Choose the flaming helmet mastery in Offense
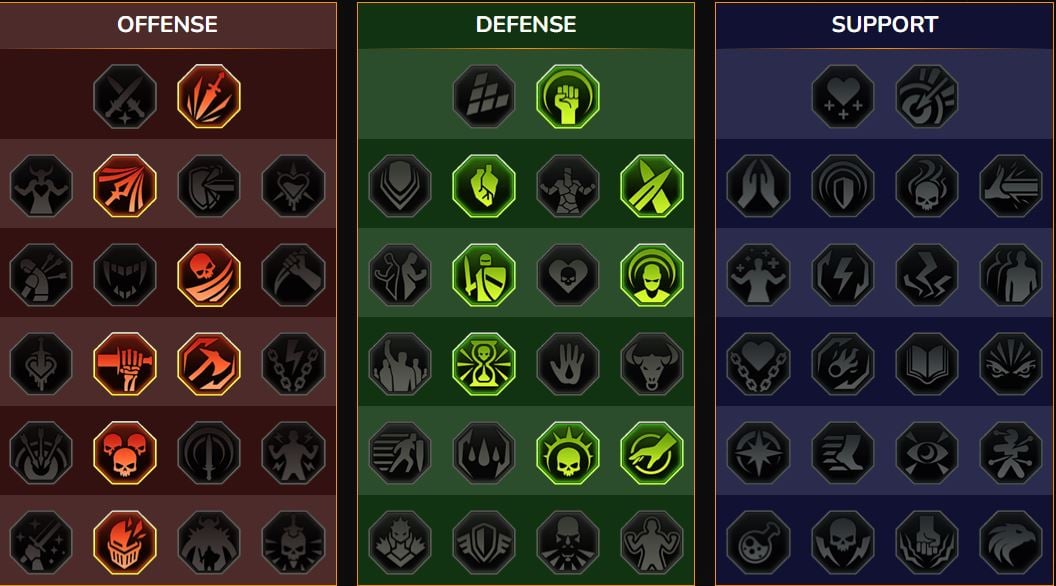The height and width of the screenshot is (586, 1056). (x=125, y=542)
